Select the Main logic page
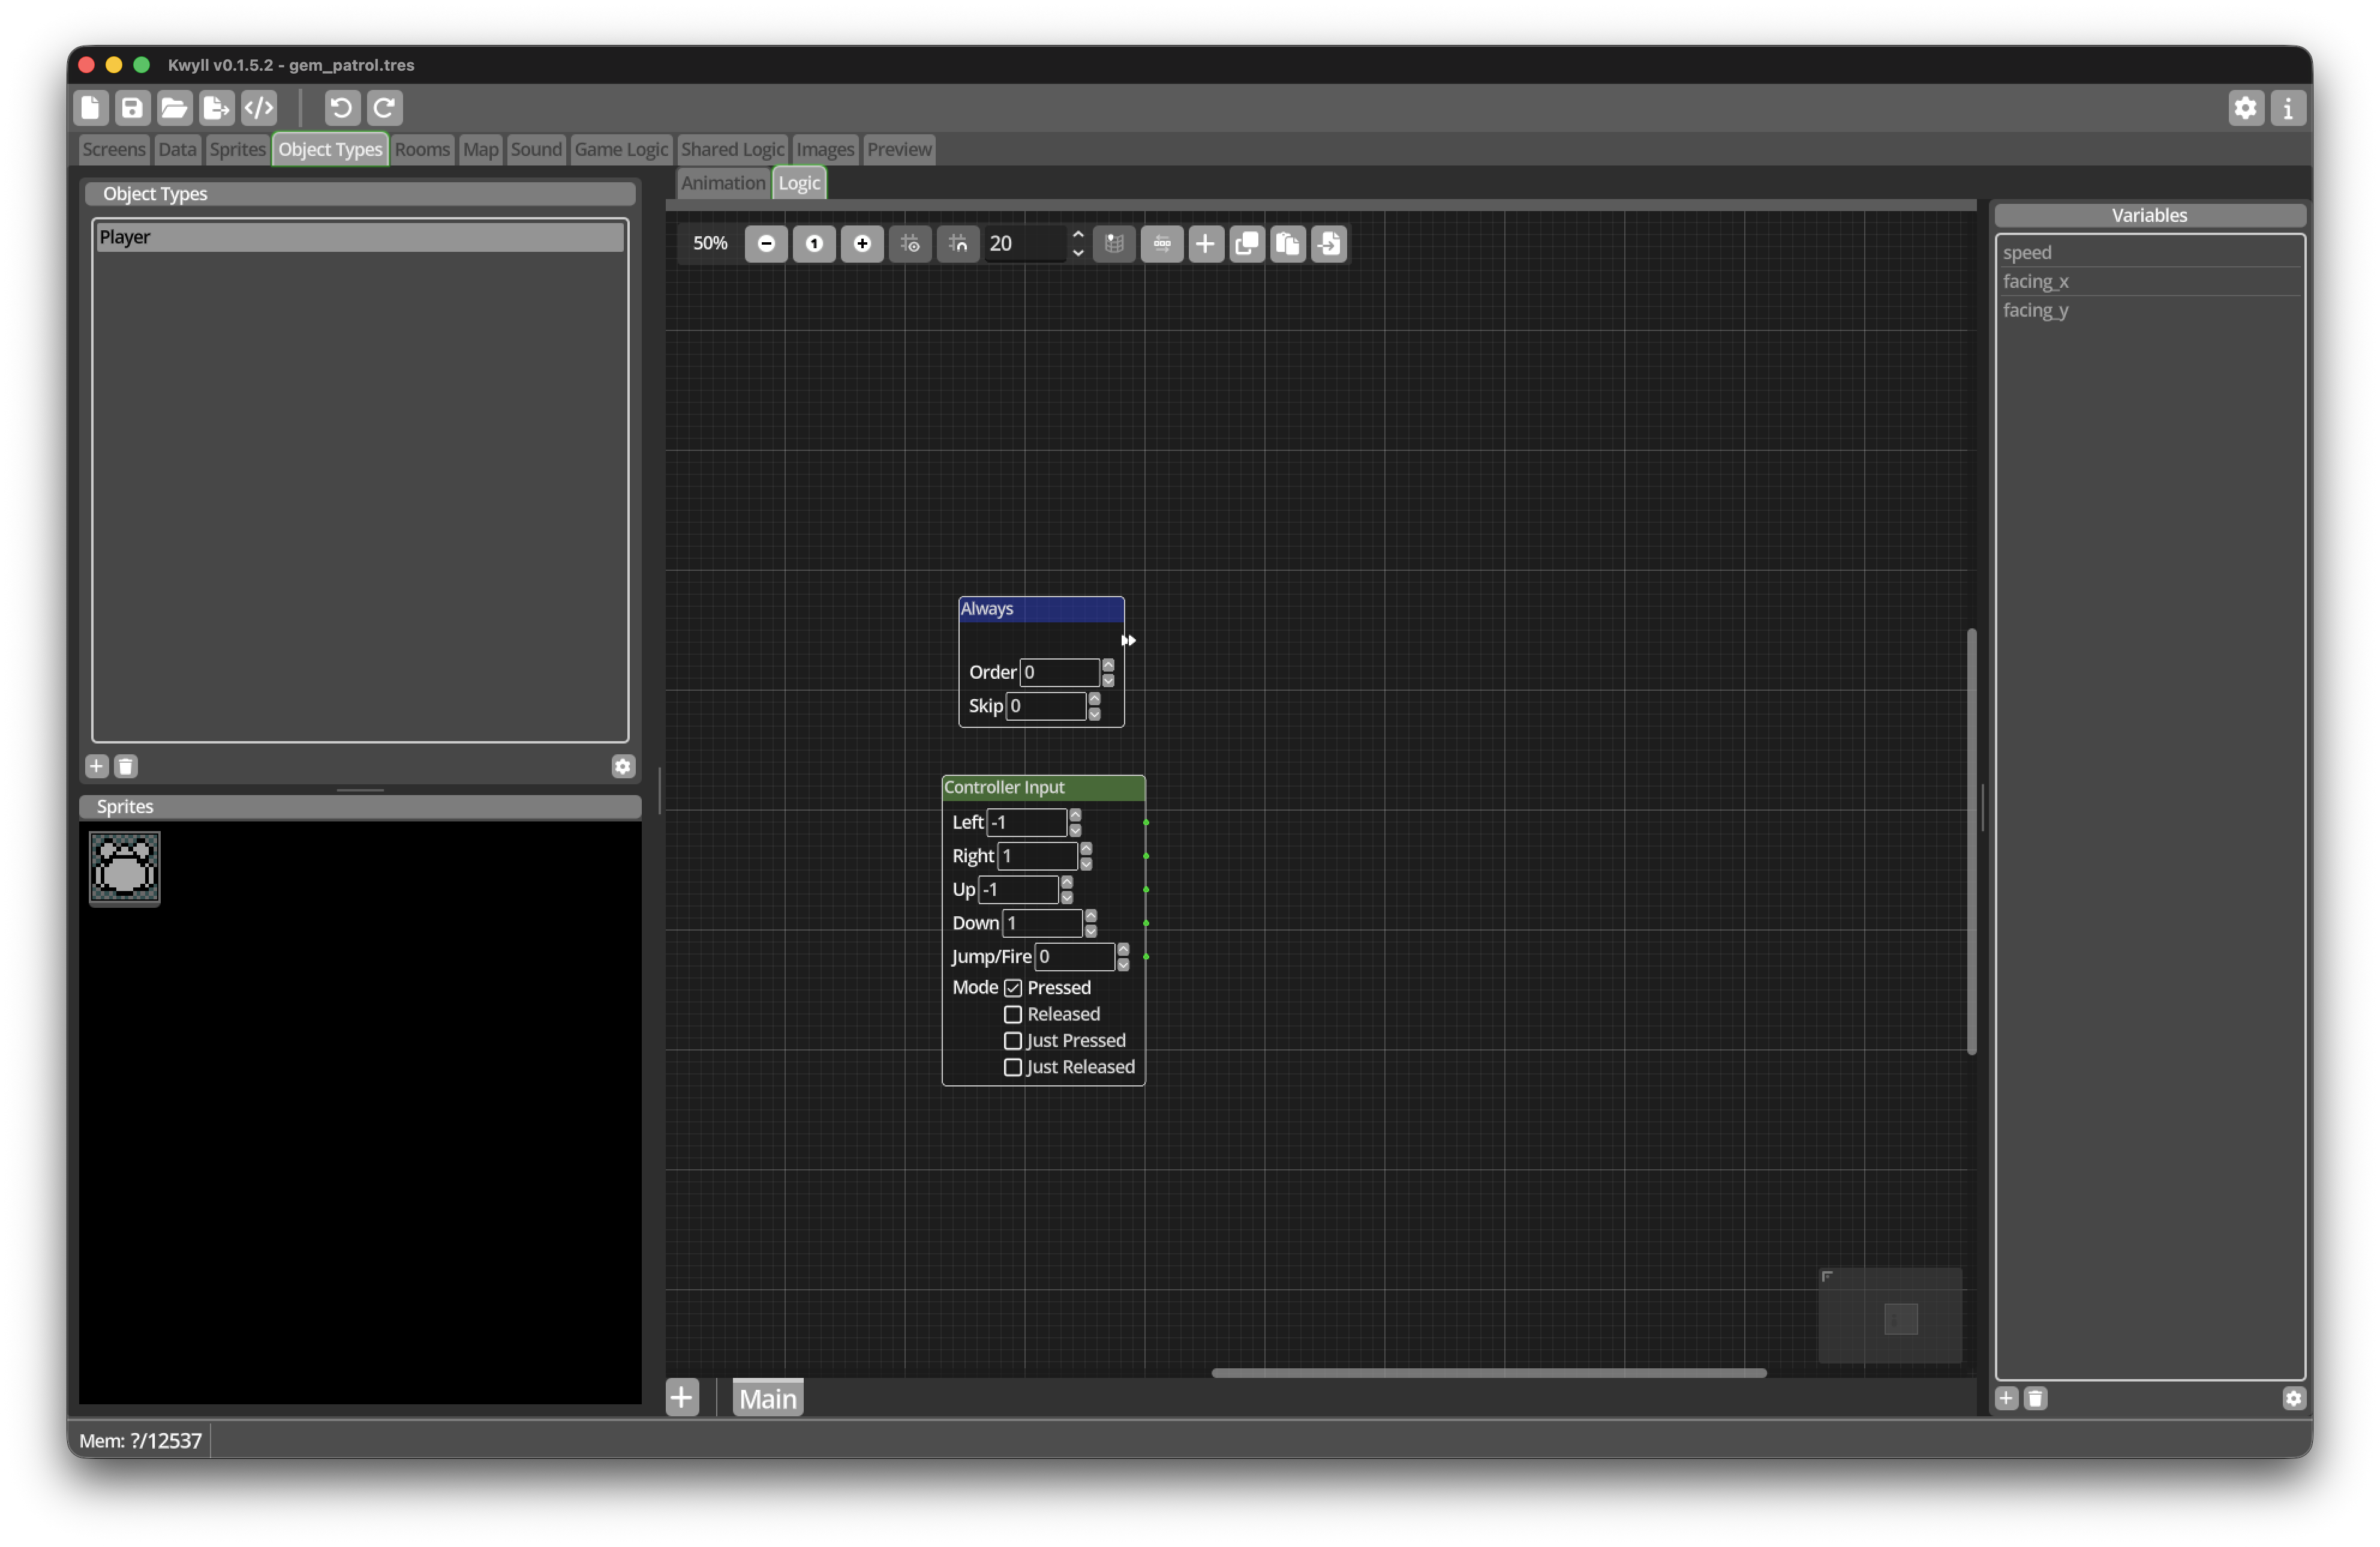This screenshot has width=2380, height=1547. 768,1398
